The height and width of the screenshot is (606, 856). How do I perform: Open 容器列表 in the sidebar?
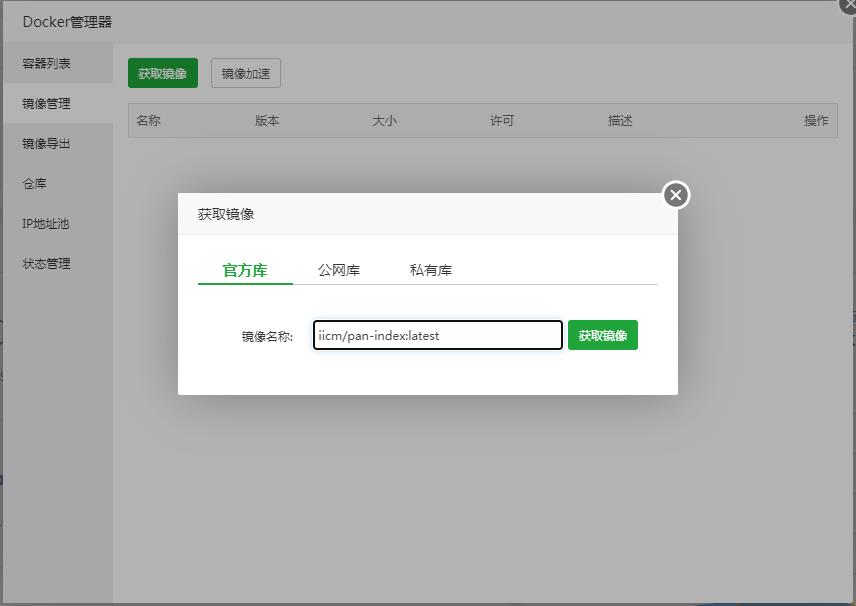pyautogui.click(x=47, y=64)
